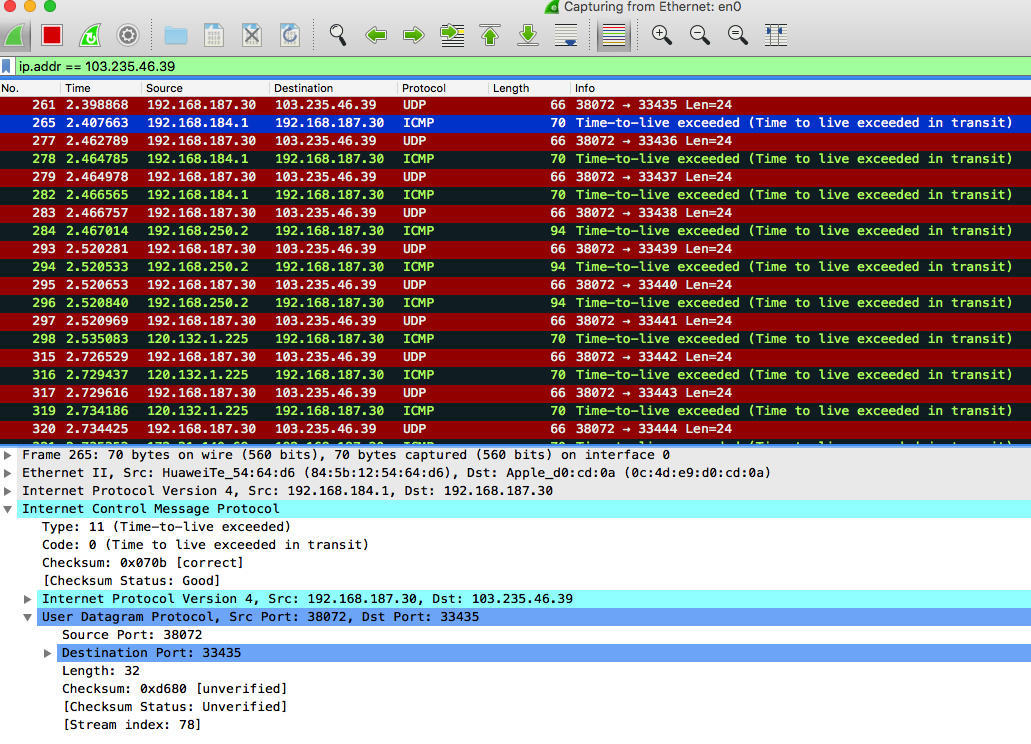Screen dimensions: 1031x744
Task: Select packet number 261
Action: click(516, 105)
